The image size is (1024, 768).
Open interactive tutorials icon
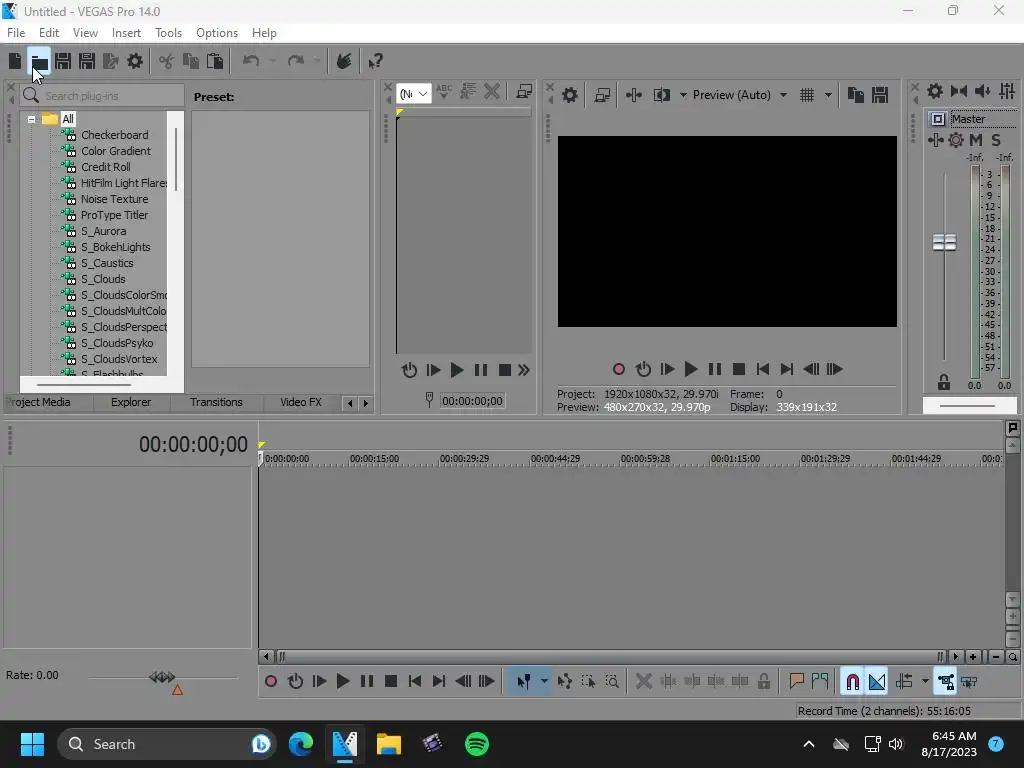click(344, 61)
